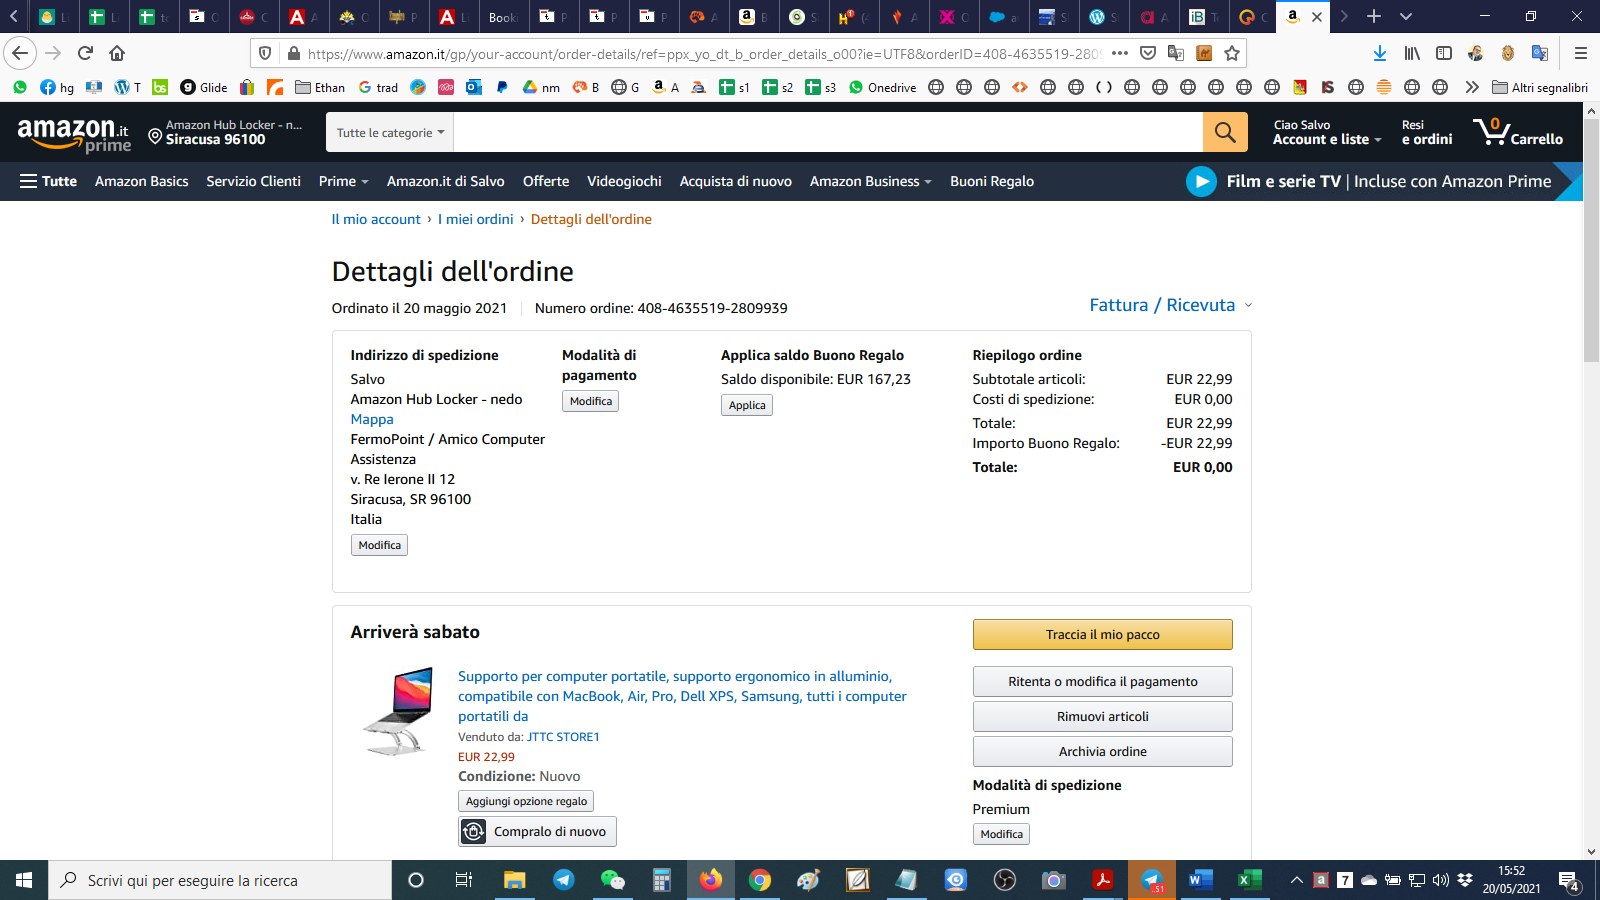Open the Windows Start menu

(x=24, y=880)
